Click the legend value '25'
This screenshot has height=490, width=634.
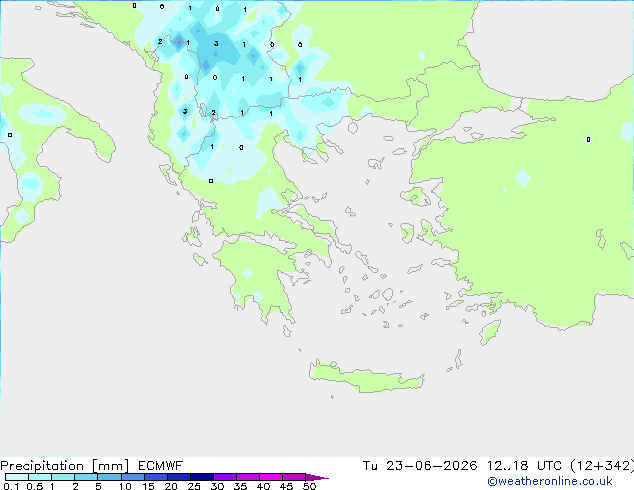[x=194, y=486]
